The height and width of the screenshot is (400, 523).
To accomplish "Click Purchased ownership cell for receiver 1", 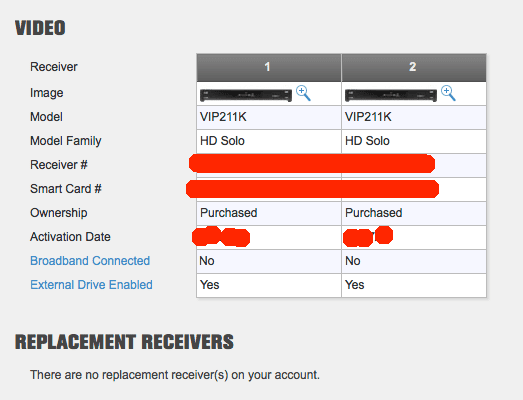I will pyautogui.click(x=269, y=213).
